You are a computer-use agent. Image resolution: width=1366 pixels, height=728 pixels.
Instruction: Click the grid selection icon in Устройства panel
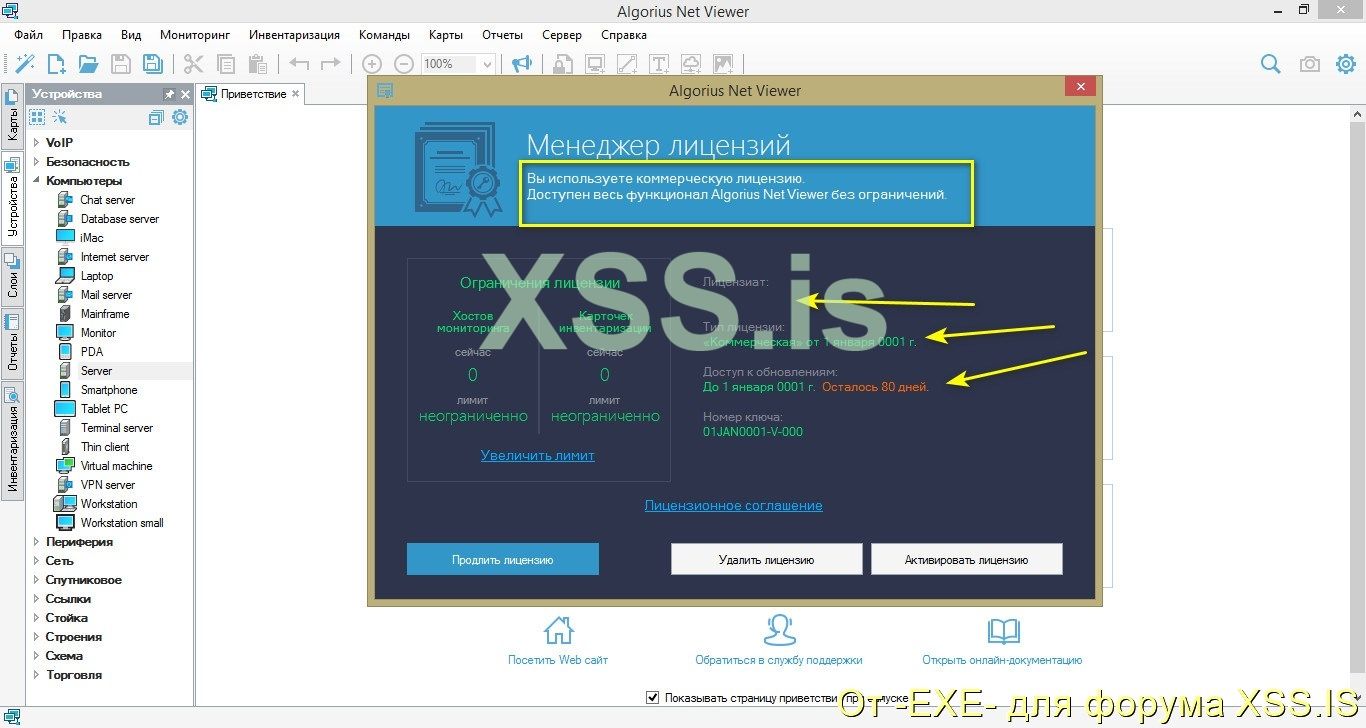37,117
